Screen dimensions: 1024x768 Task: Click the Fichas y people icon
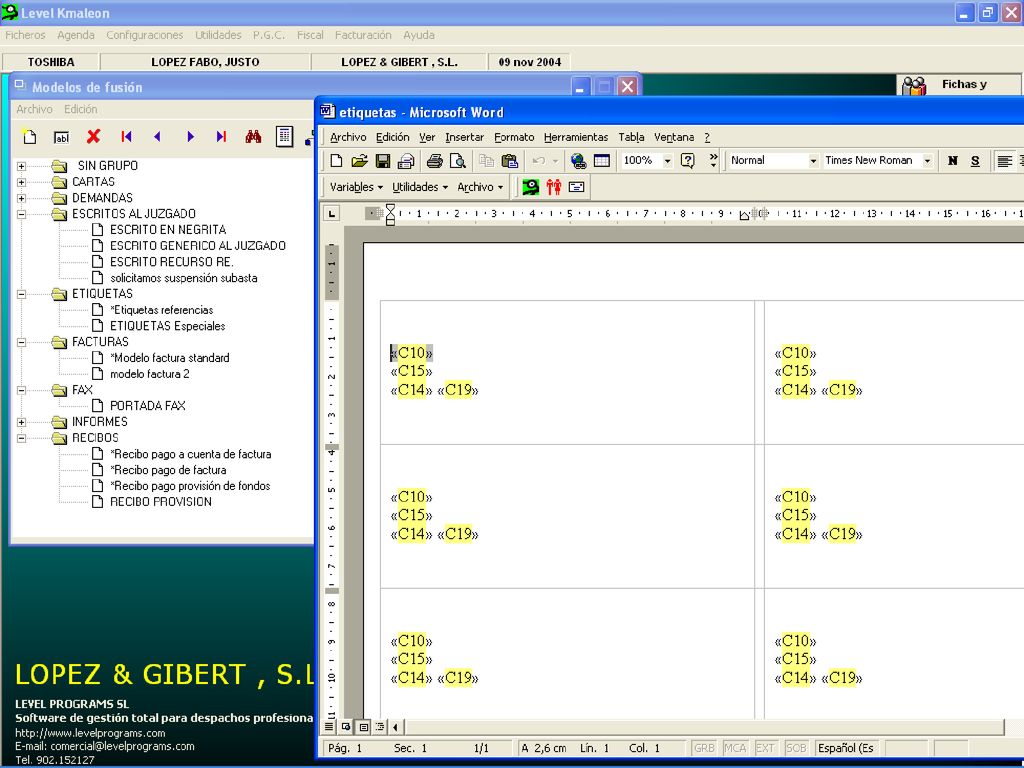click(914, 86)
